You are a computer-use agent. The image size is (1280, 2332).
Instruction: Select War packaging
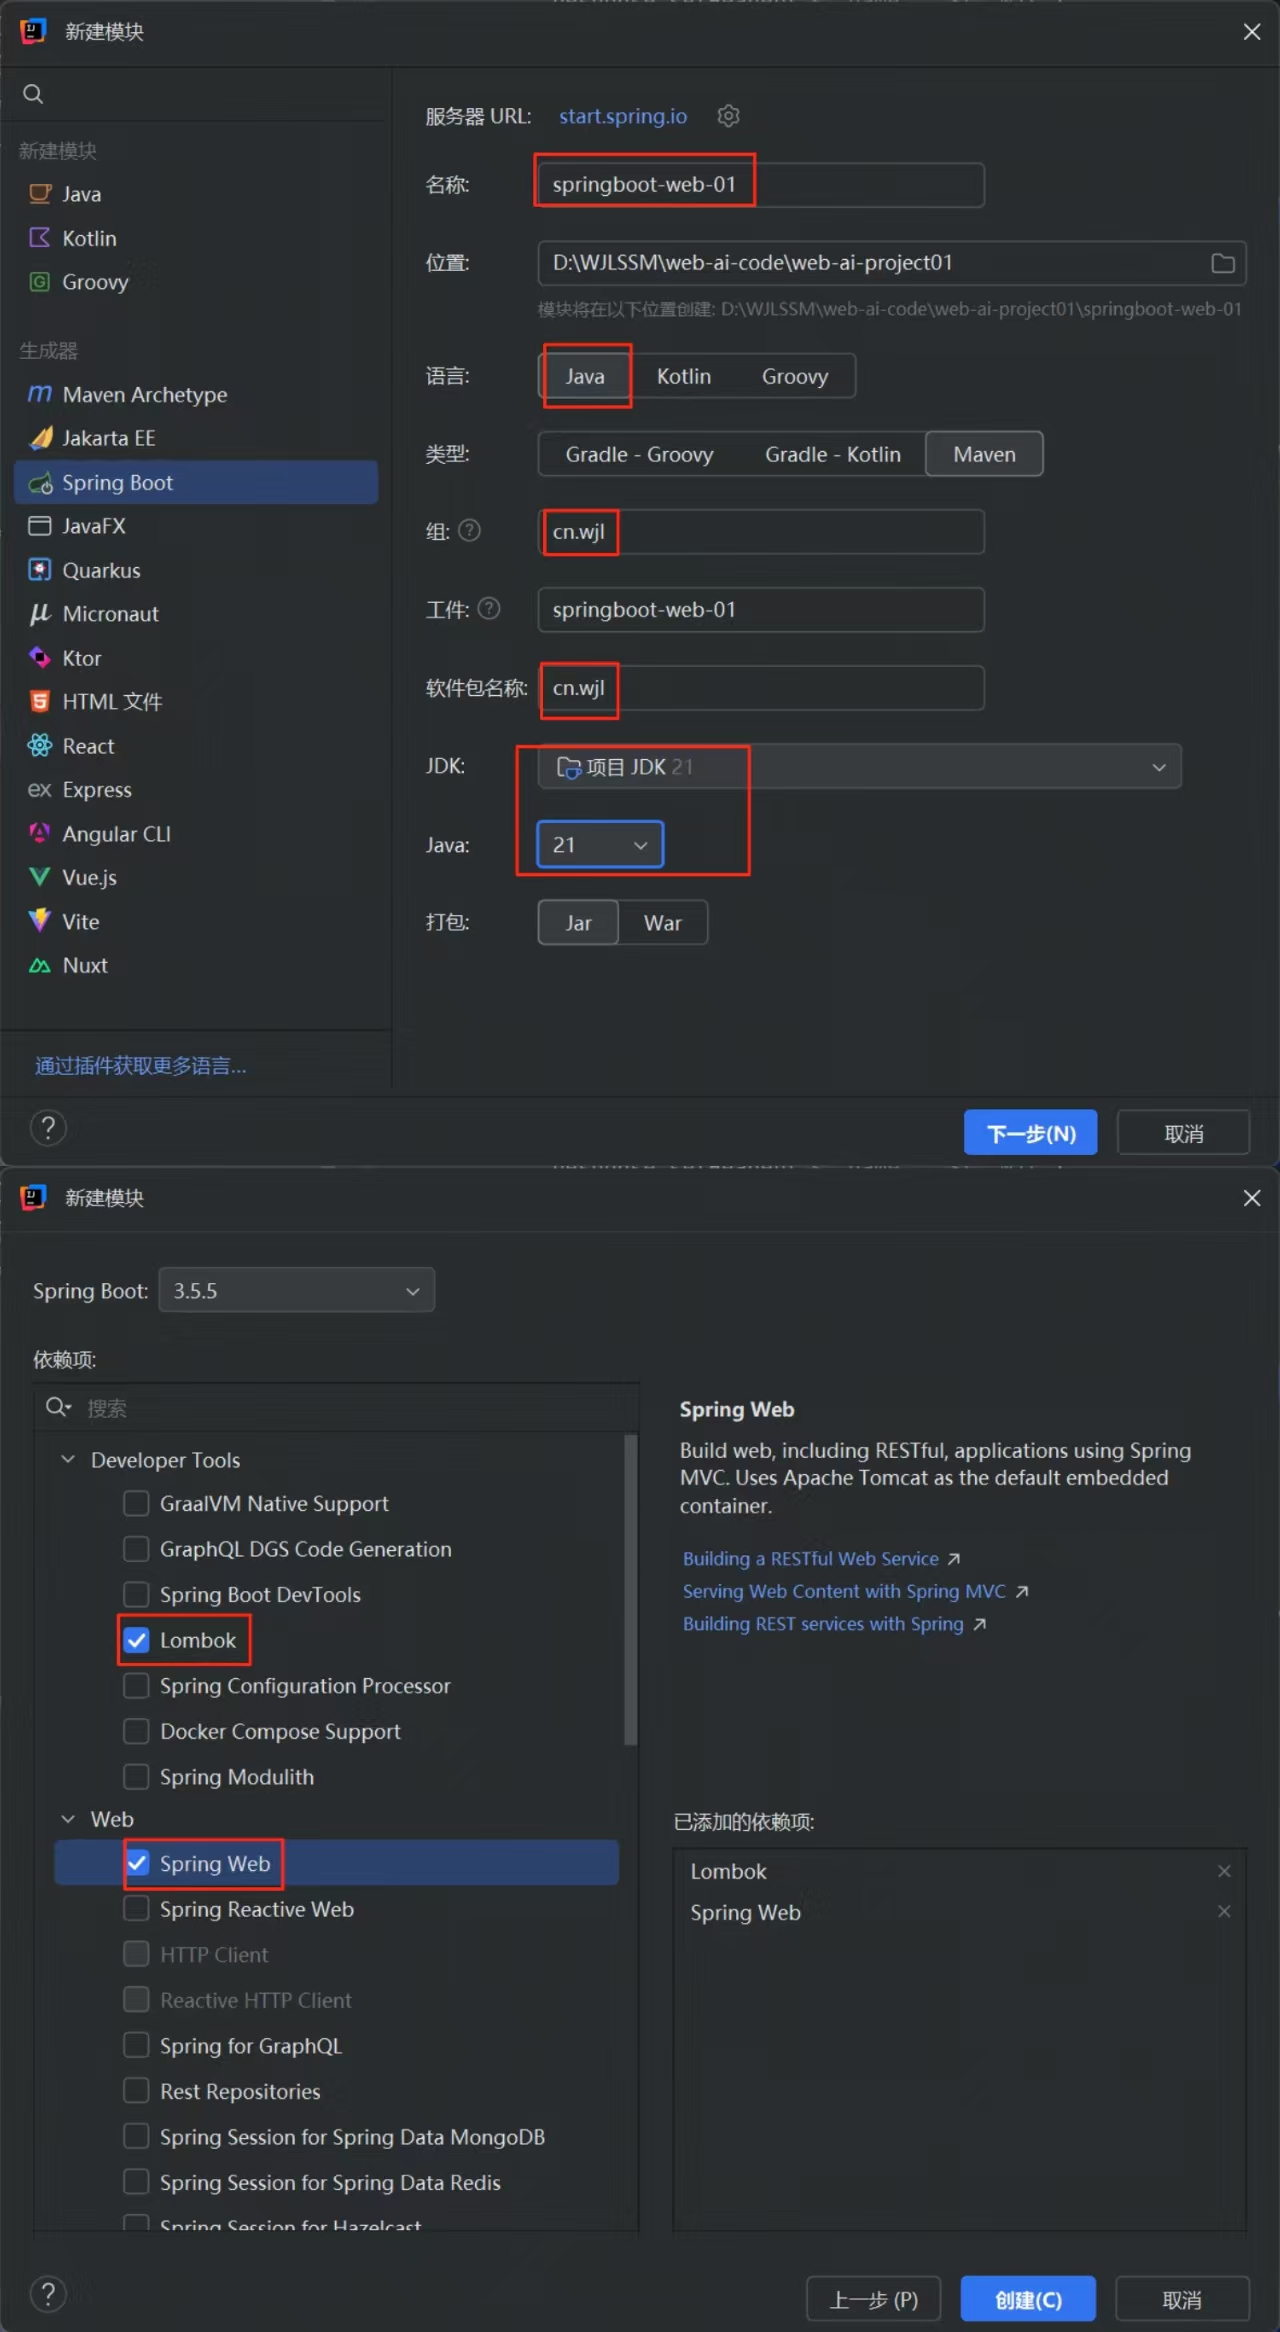coord(663,923)
